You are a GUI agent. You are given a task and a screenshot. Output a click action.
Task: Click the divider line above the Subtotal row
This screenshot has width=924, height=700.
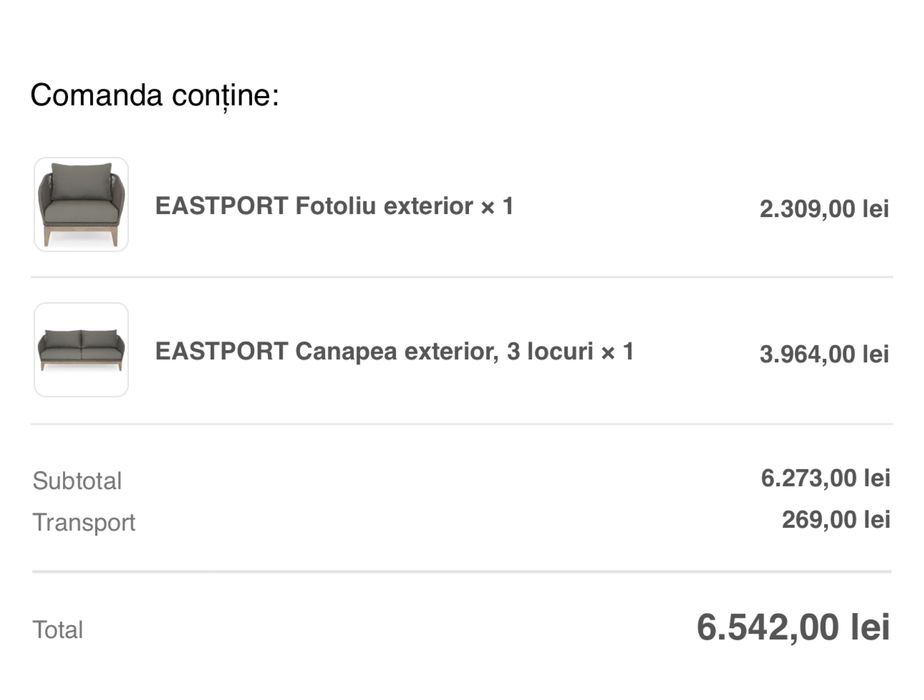coord(461,424)
